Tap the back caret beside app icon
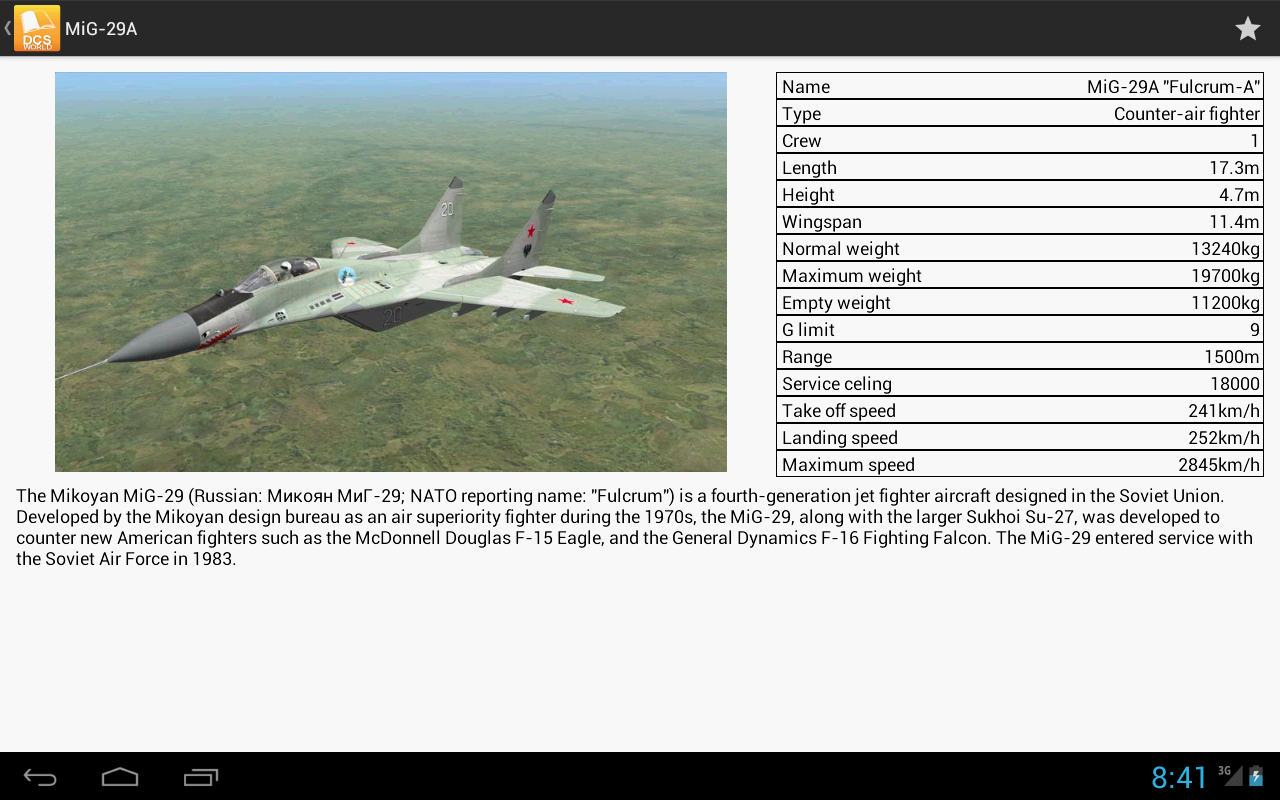1280x800 pixels. coord(7,28)
